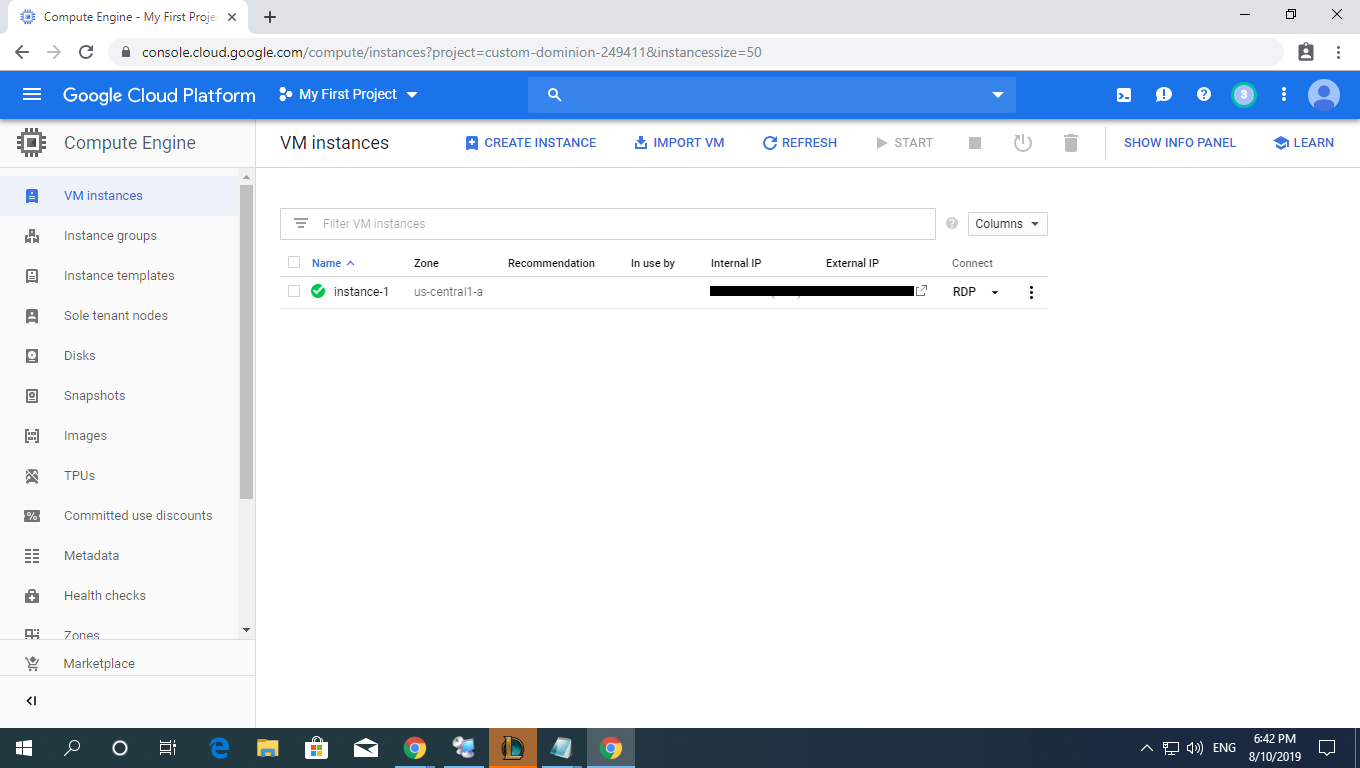Open Health checks in the sidebar
This screenshot has width=1360, height=768.
point(120,596)
